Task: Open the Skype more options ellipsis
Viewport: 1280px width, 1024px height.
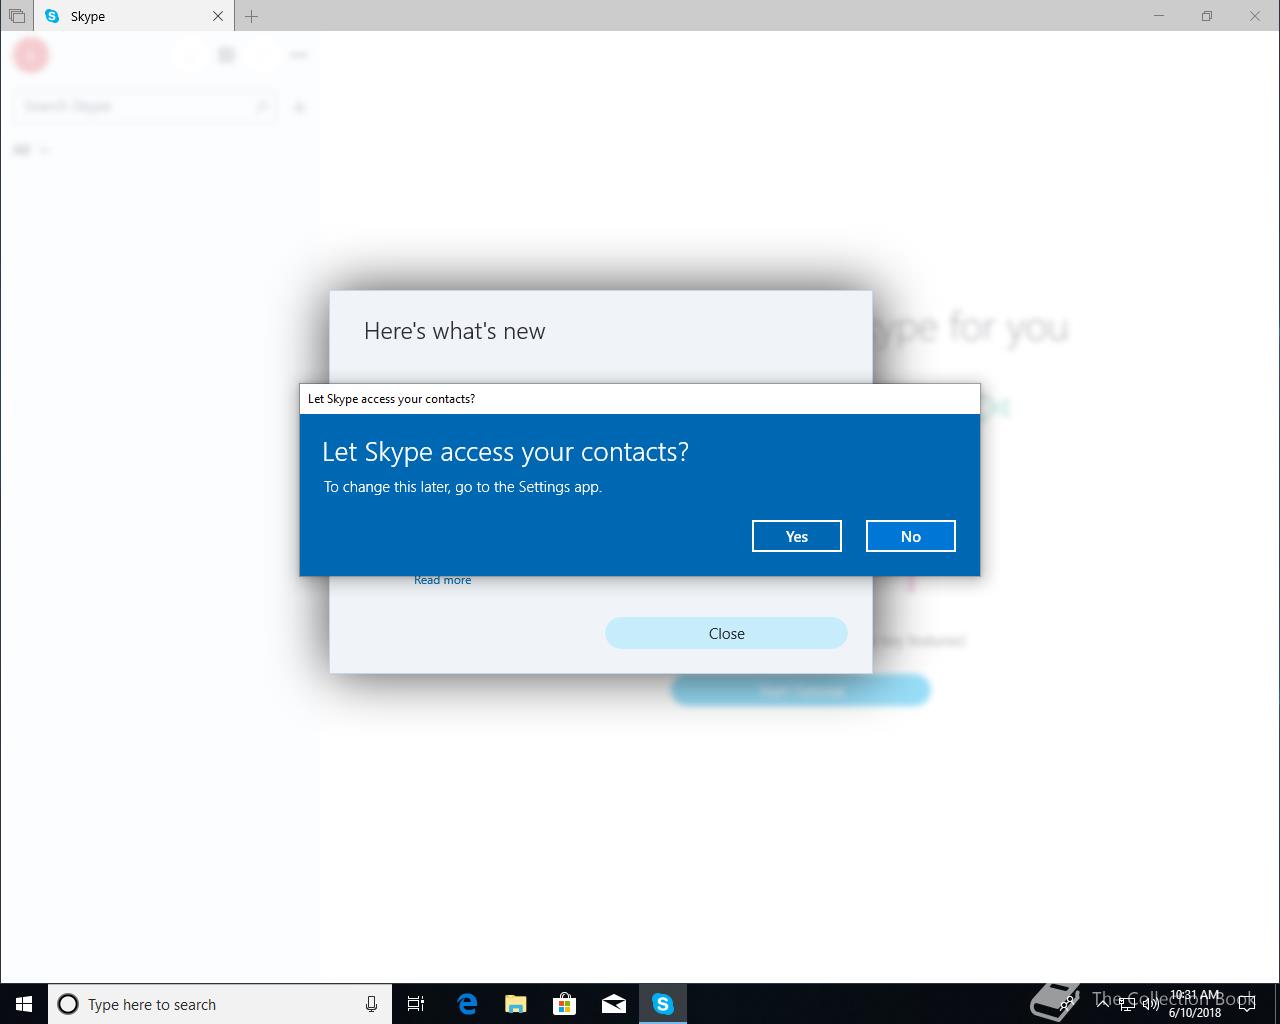Action: tap(298, 55)
